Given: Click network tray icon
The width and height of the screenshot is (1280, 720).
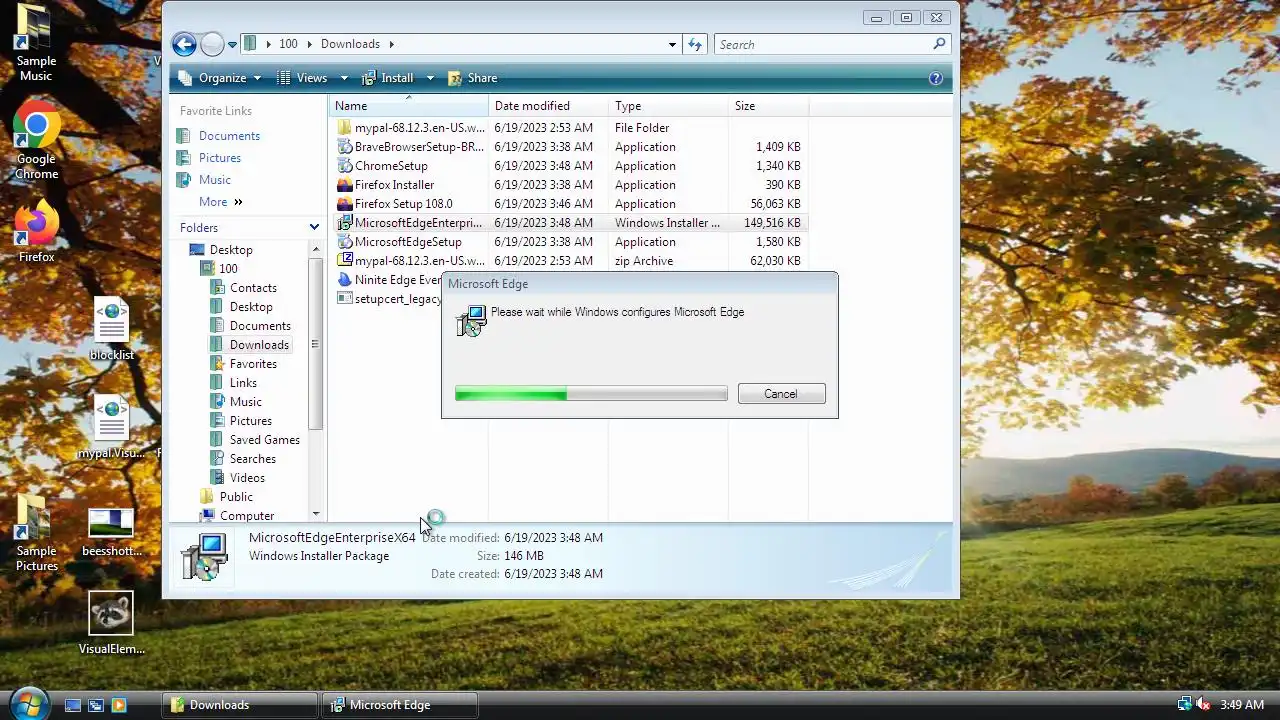Looking at the screenshot, I should tap(1185, 705).
